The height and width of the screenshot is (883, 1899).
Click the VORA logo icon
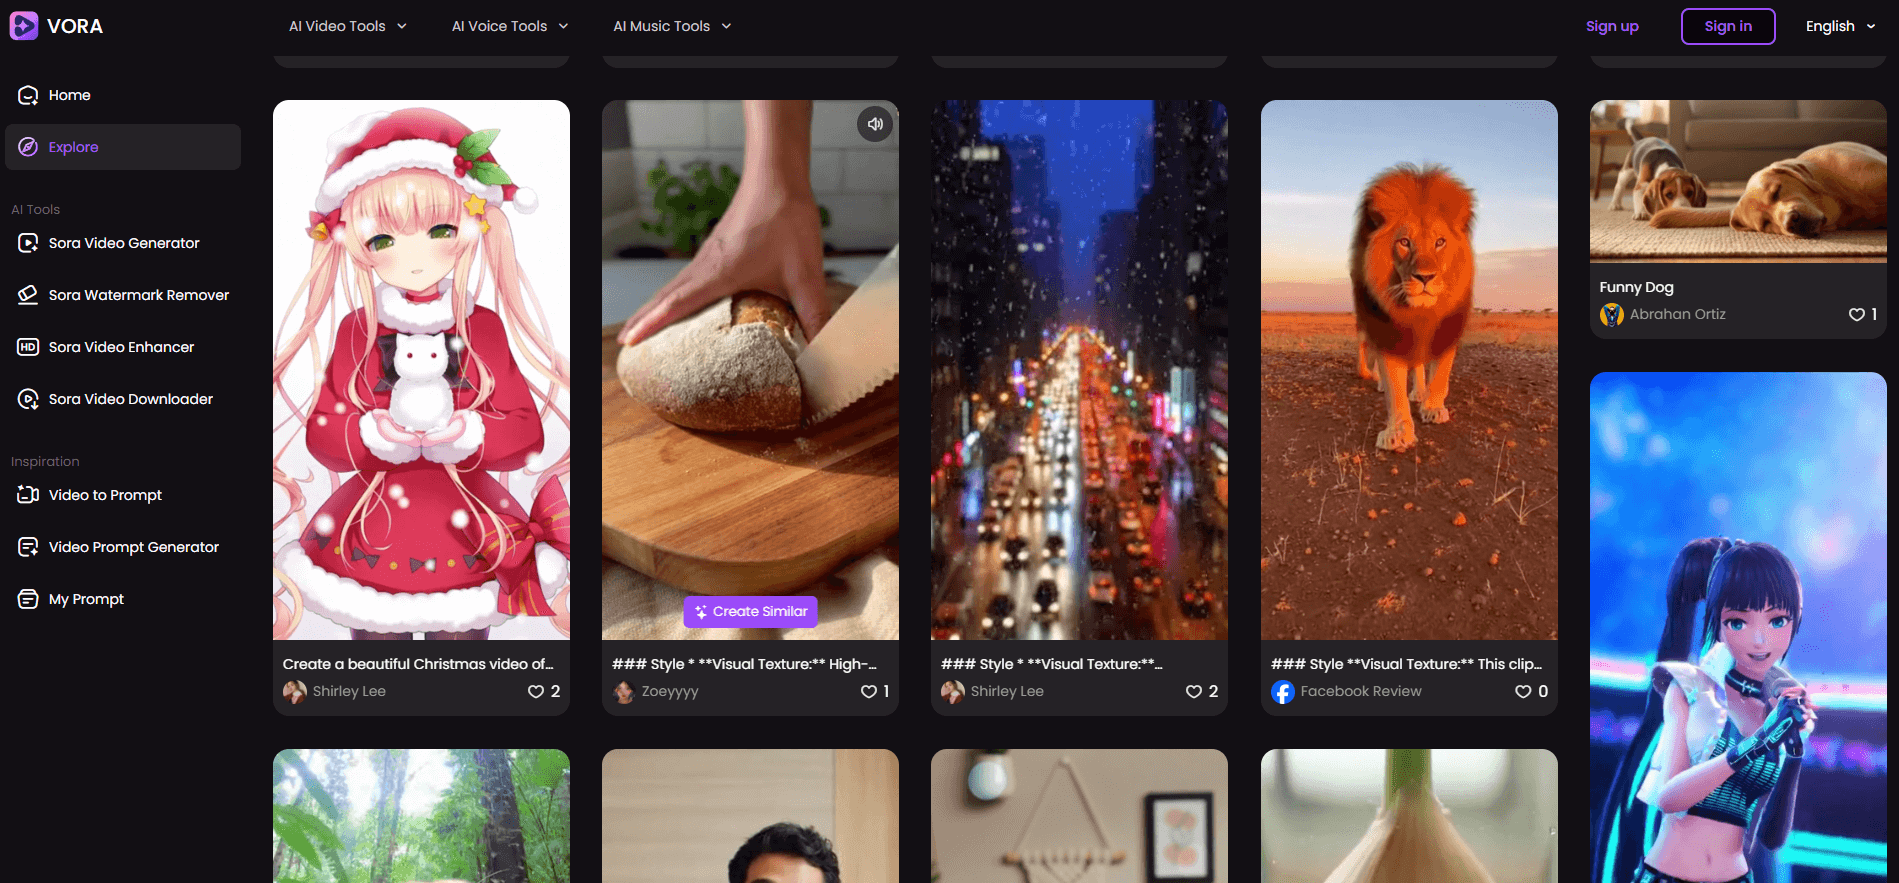(24, 26)
